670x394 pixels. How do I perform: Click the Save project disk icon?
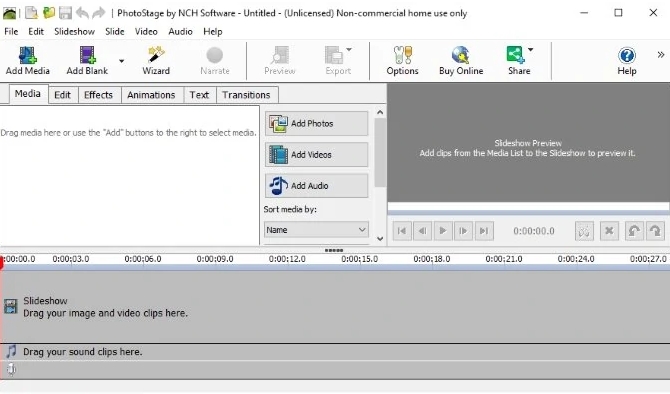point(65,13)
